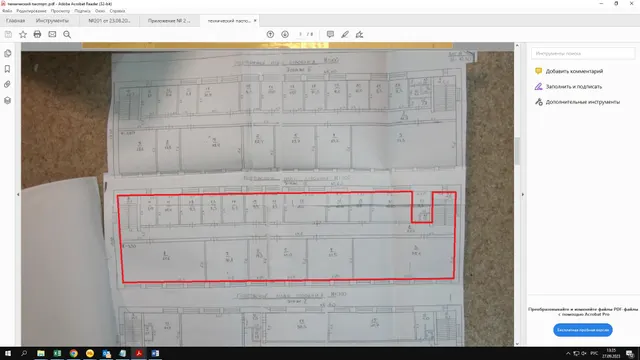The height and width of the screenshot is (360, 640).
Task: Switch to the Приложение № 2 tab
Action: point(169,20)
